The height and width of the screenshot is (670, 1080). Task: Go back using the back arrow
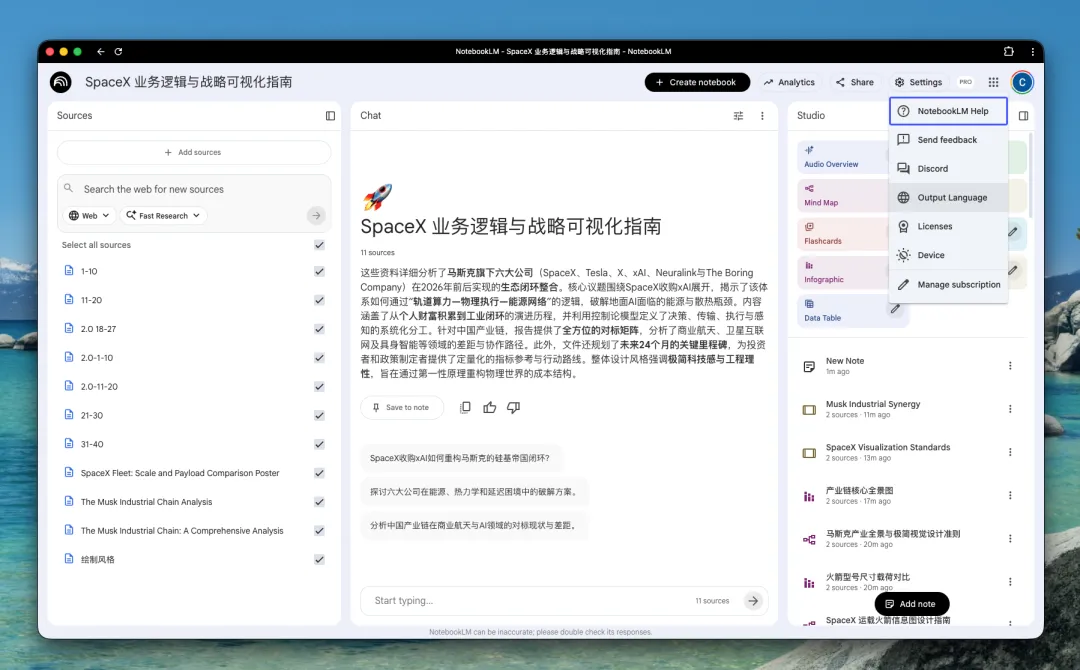pos(101,52)
